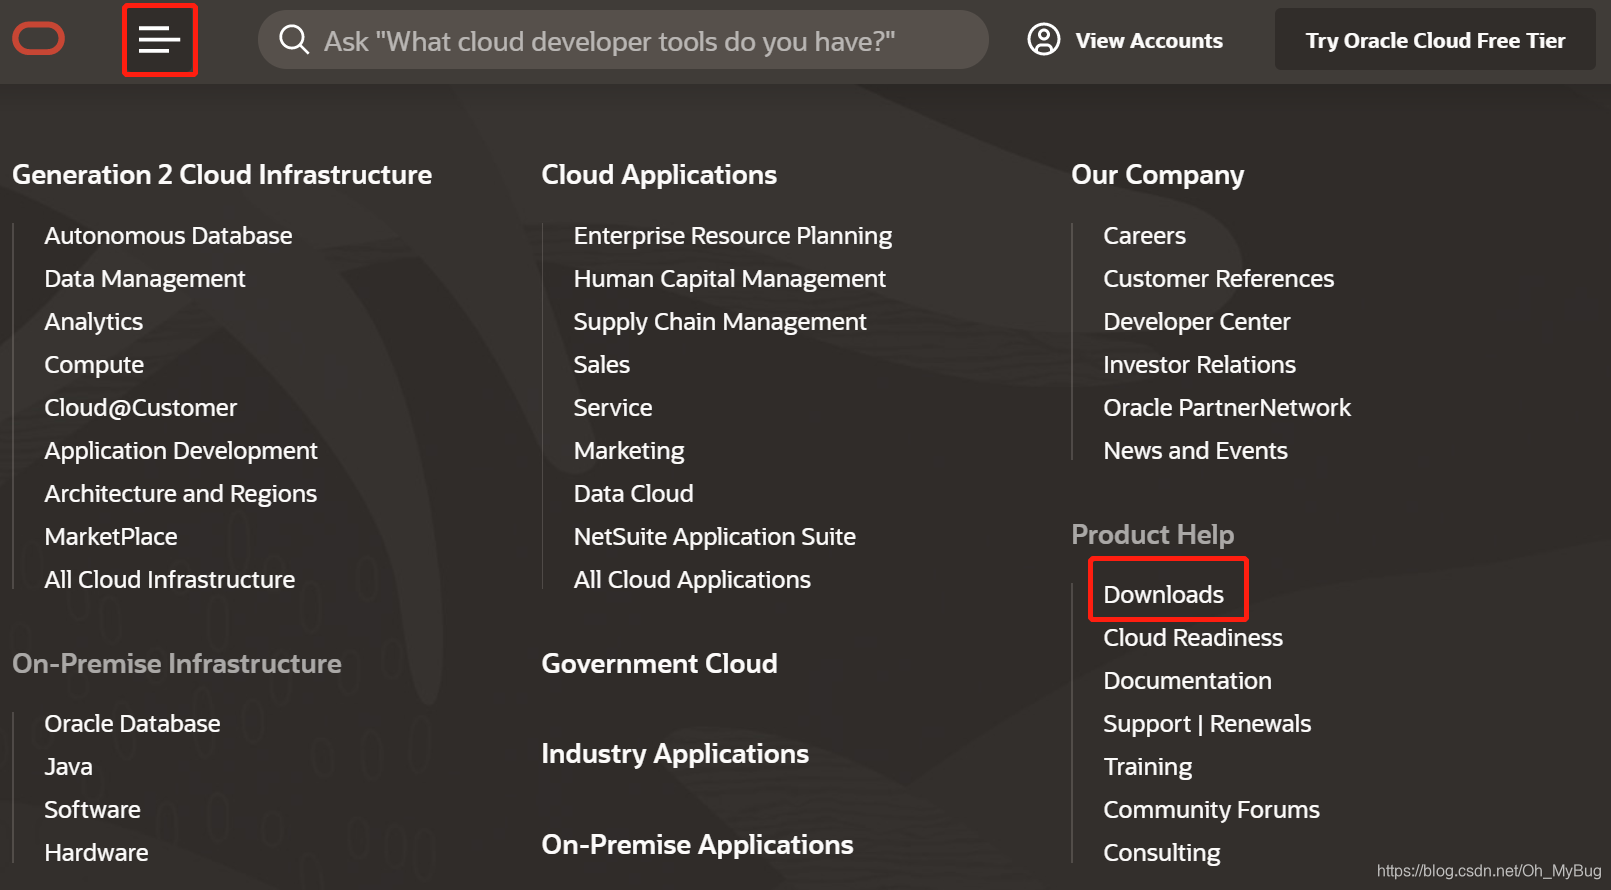Select On-Premise Infrastructure heading
The height and width of the screenshot is (890, 1611).
point(177,664)
